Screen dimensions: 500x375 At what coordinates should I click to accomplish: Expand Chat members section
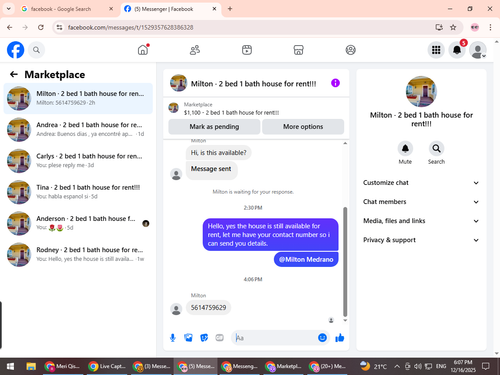tap(421, 202)
